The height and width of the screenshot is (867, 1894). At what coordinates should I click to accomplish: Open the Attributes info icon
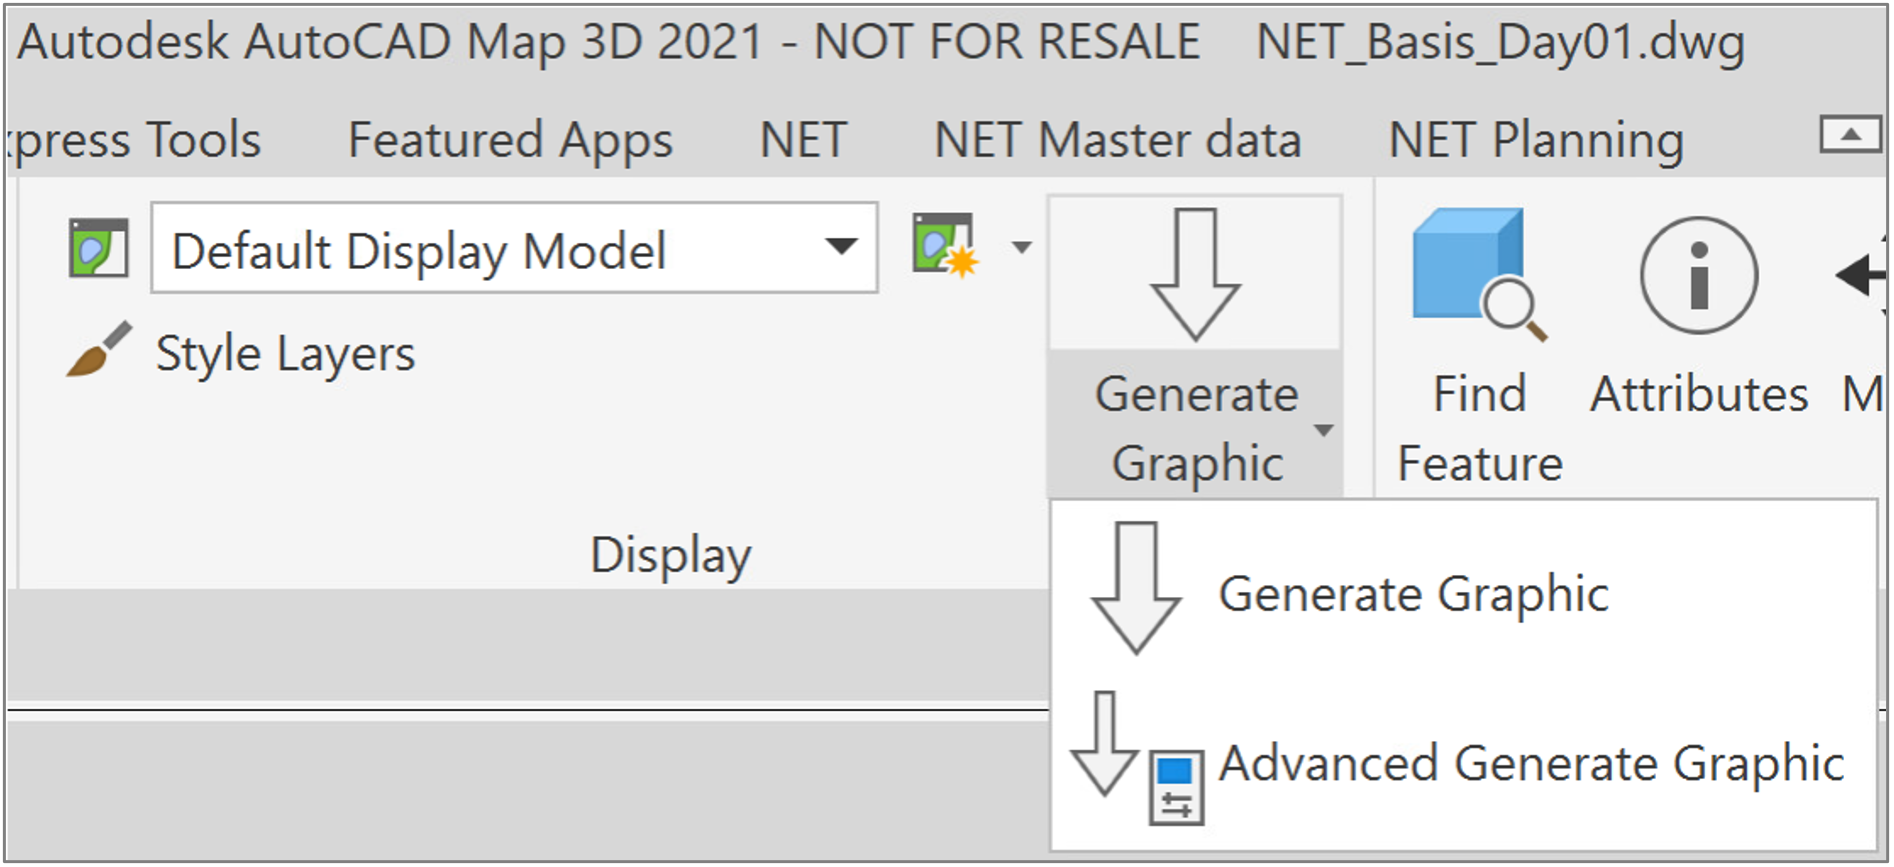(1699, 275)
